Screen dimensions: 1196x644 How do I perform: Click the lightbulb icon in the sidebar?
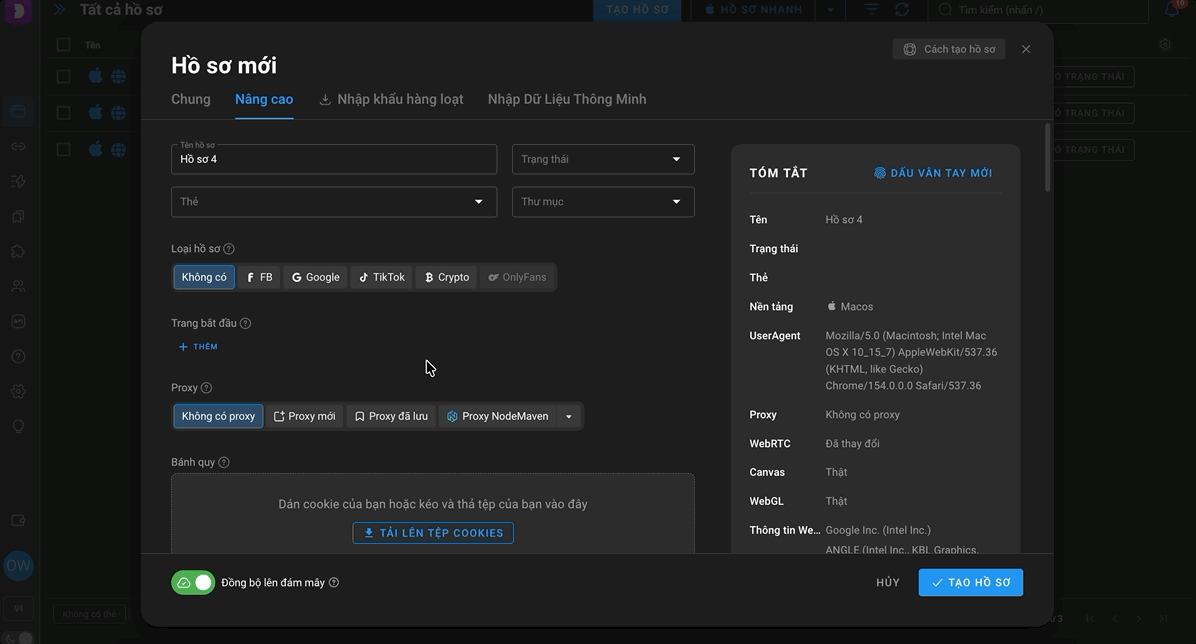[x=18, y=427]
